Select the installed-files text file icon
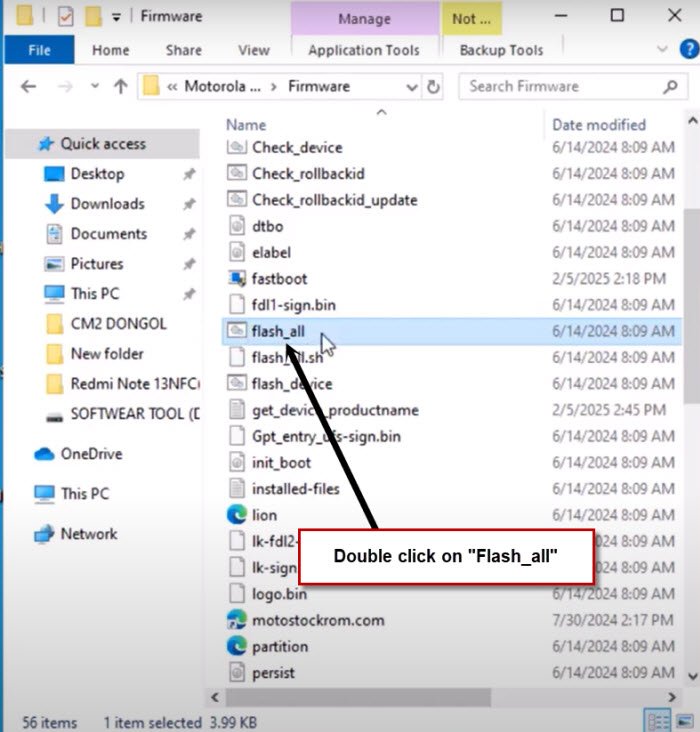 pos(237,488)
